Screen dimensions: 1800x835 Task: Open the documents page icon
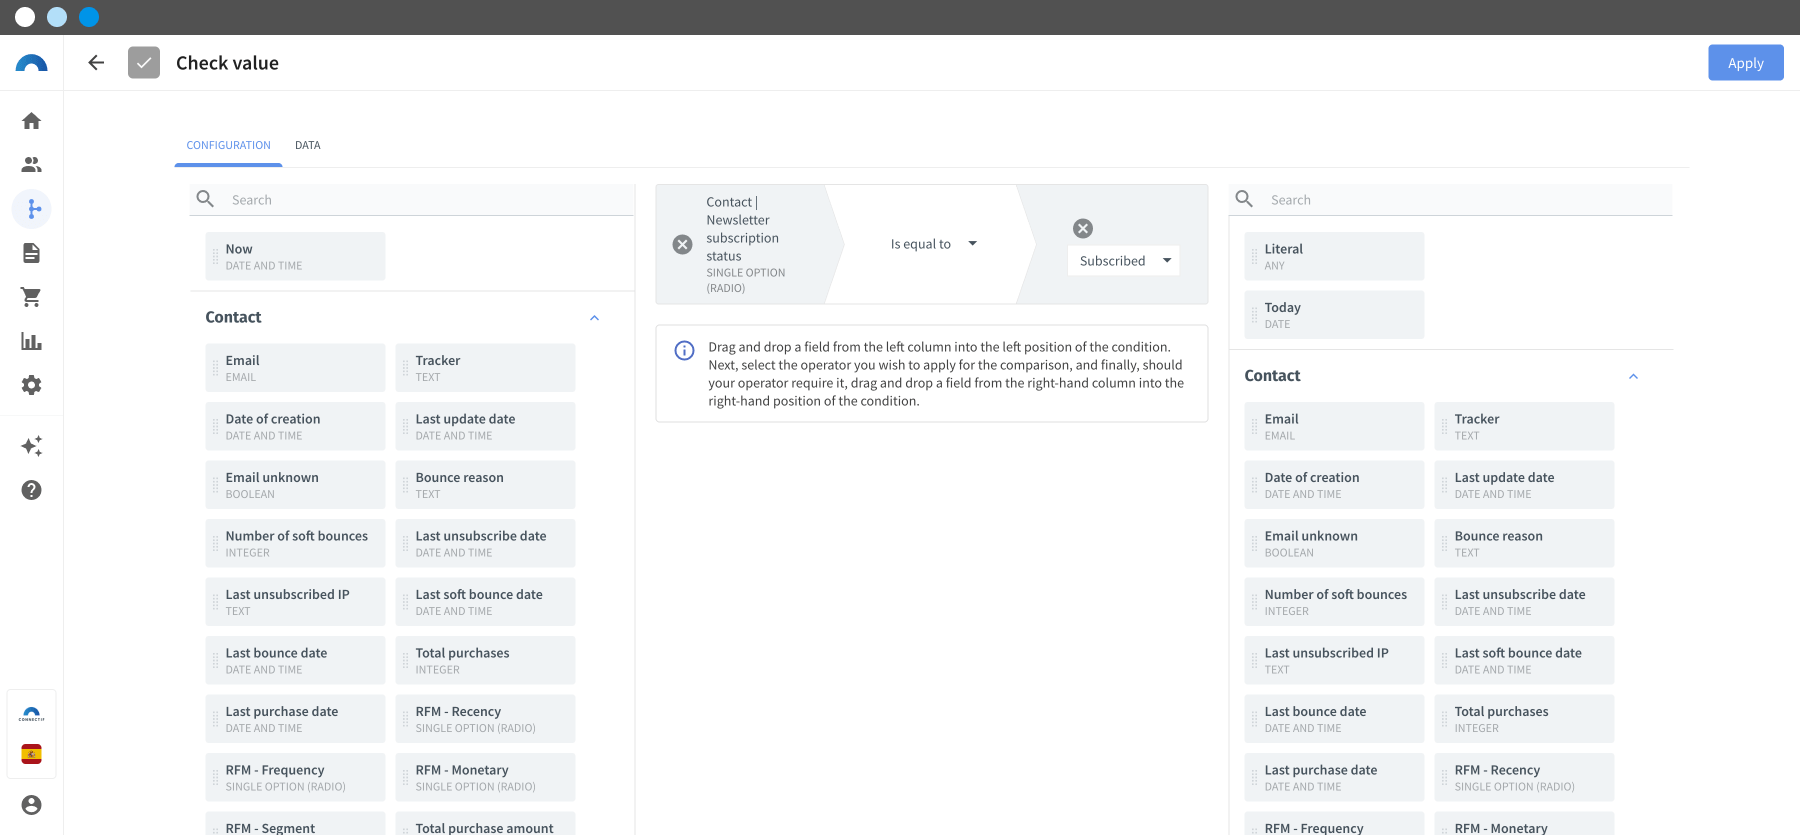[31, 253]
